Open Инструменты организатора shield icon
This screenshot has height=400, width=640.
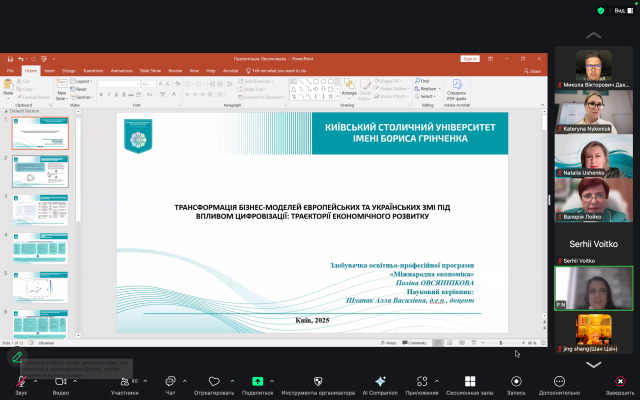(318, 382)
